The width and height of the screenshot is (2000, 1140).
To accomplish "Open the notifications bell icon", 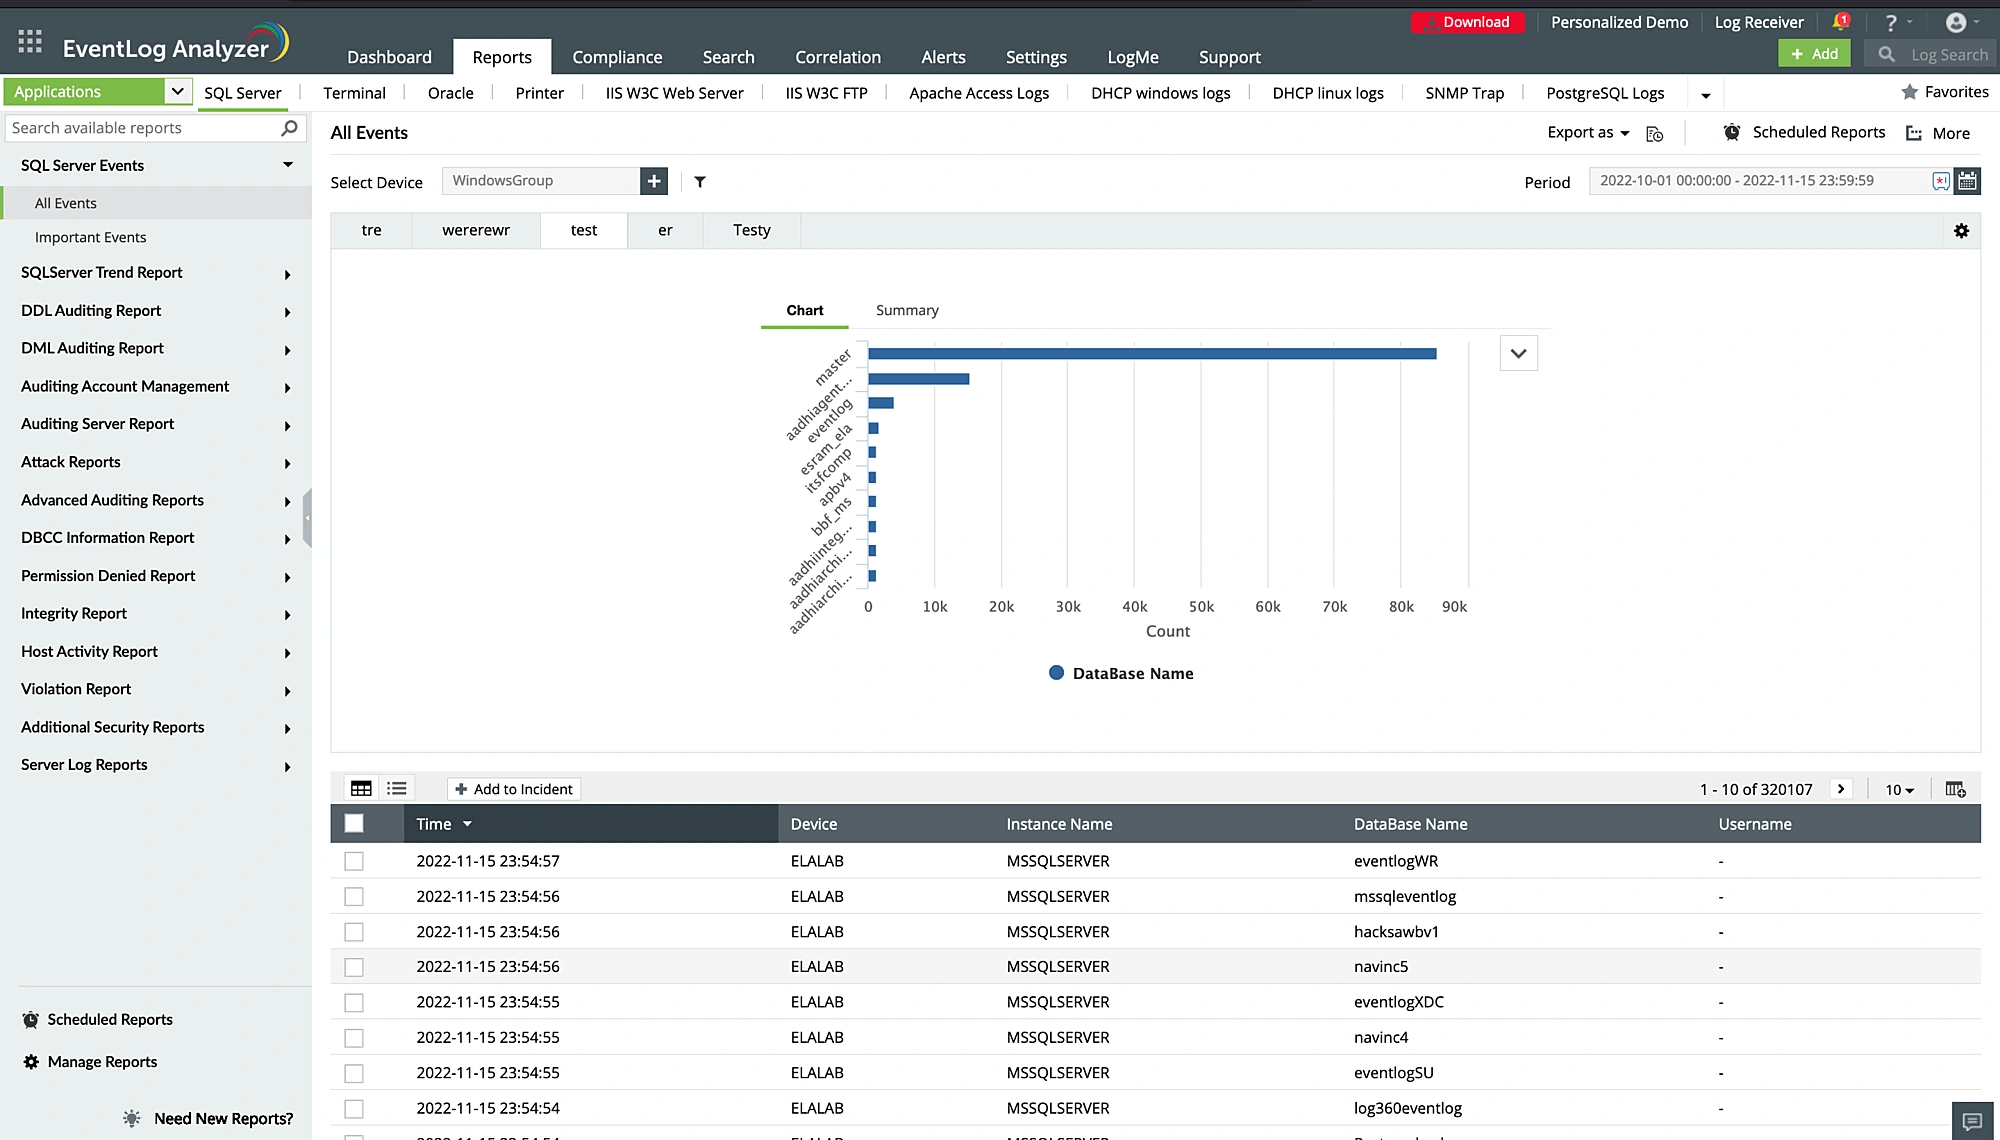I will [x=1840, y=22].
